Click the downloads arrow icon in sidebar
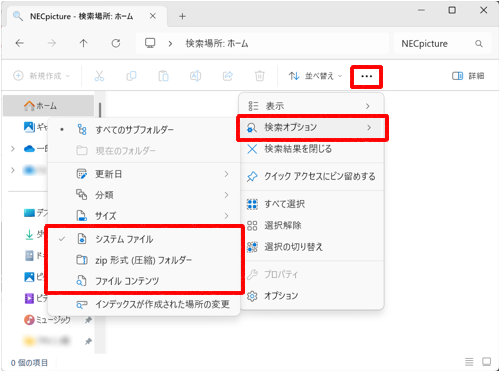The width and height of the screenshot is (500, 372). coord(29,234)
